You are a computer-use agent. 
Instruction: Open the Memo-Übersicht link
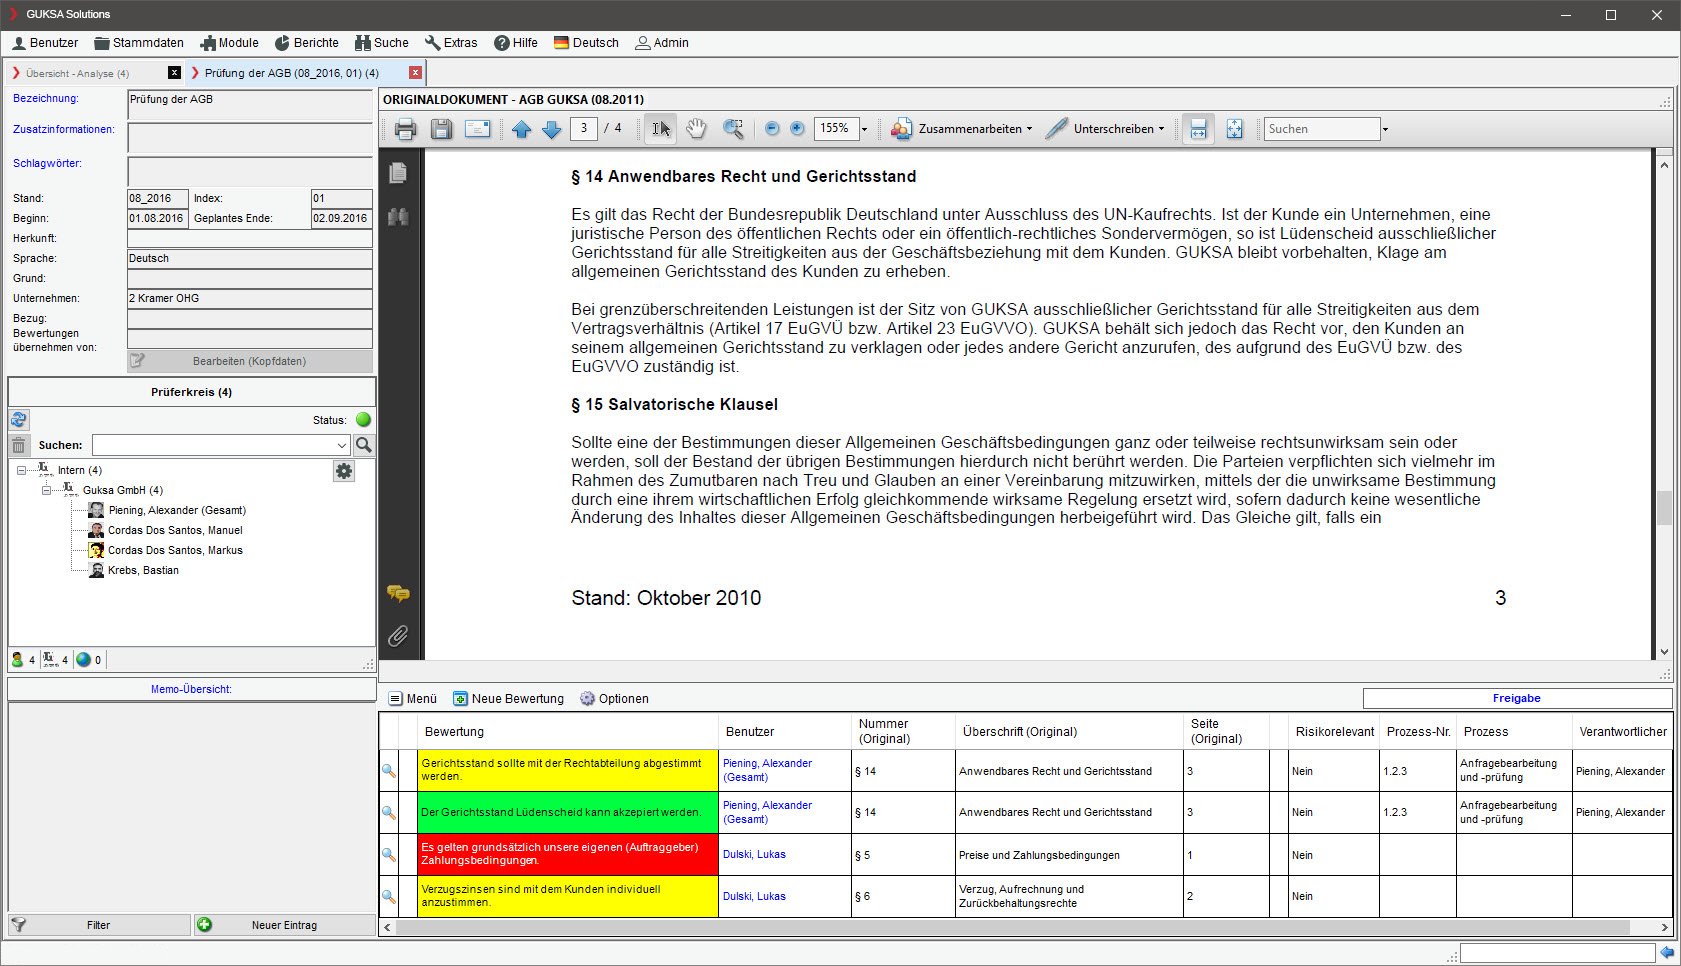point(191,689)
